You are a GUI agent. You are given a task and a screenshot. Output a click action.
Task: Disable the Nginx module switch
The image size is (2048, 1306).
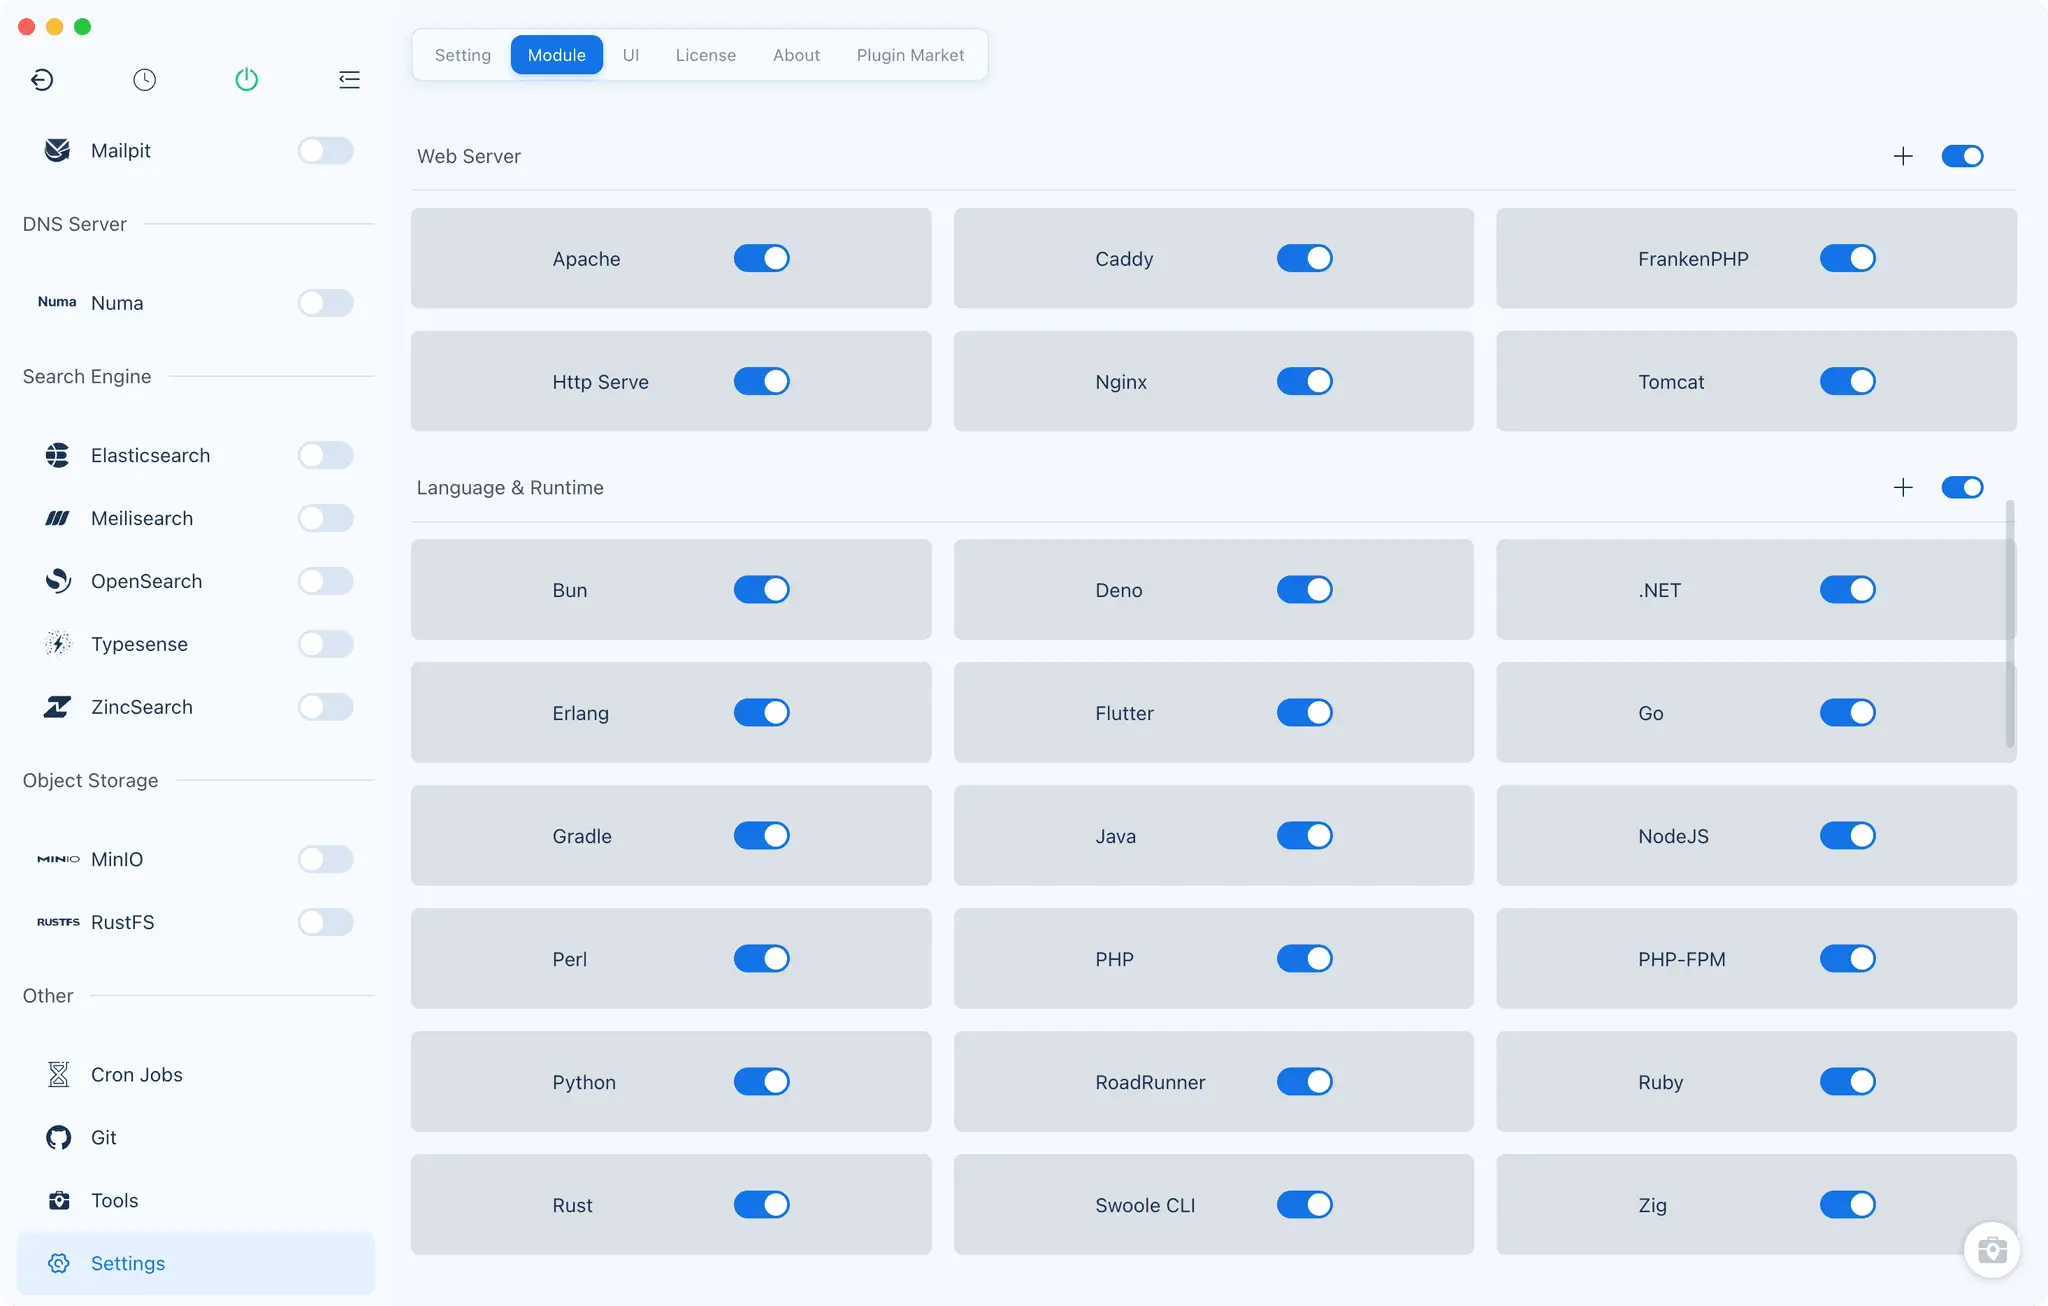pyautogui.click(x=1305, y=381)
